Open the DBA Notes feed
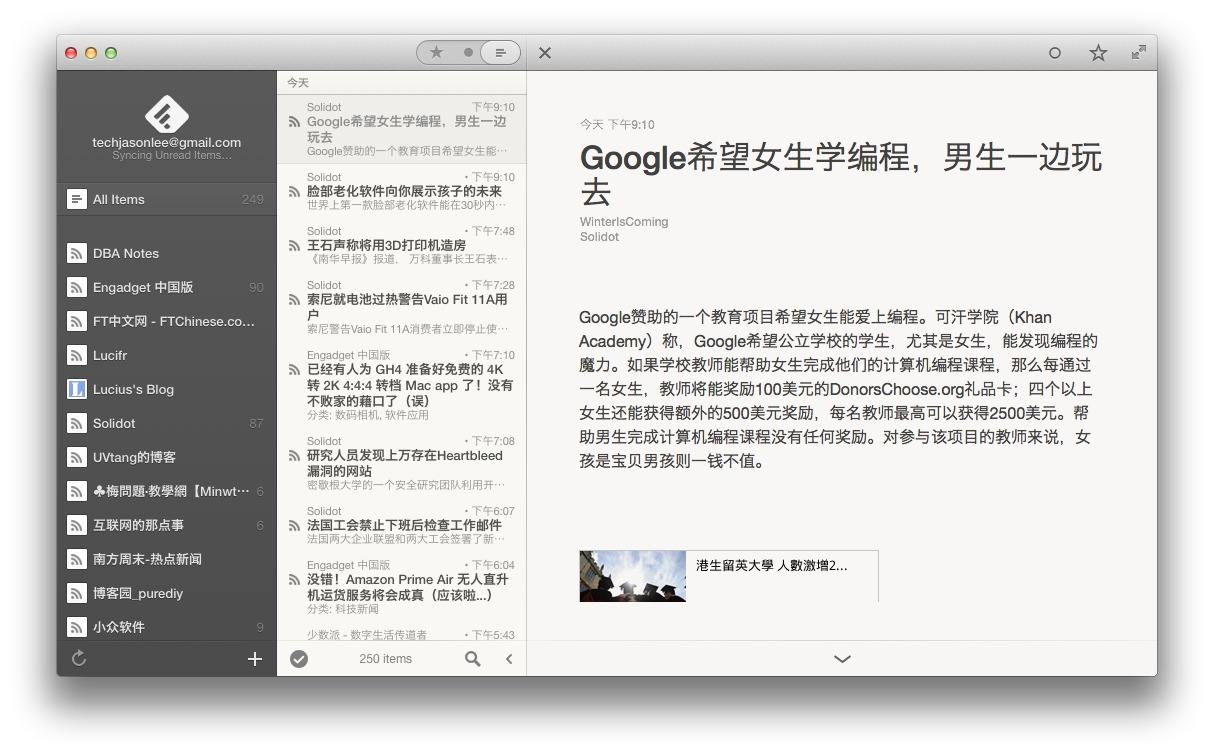 click(167, 253)
